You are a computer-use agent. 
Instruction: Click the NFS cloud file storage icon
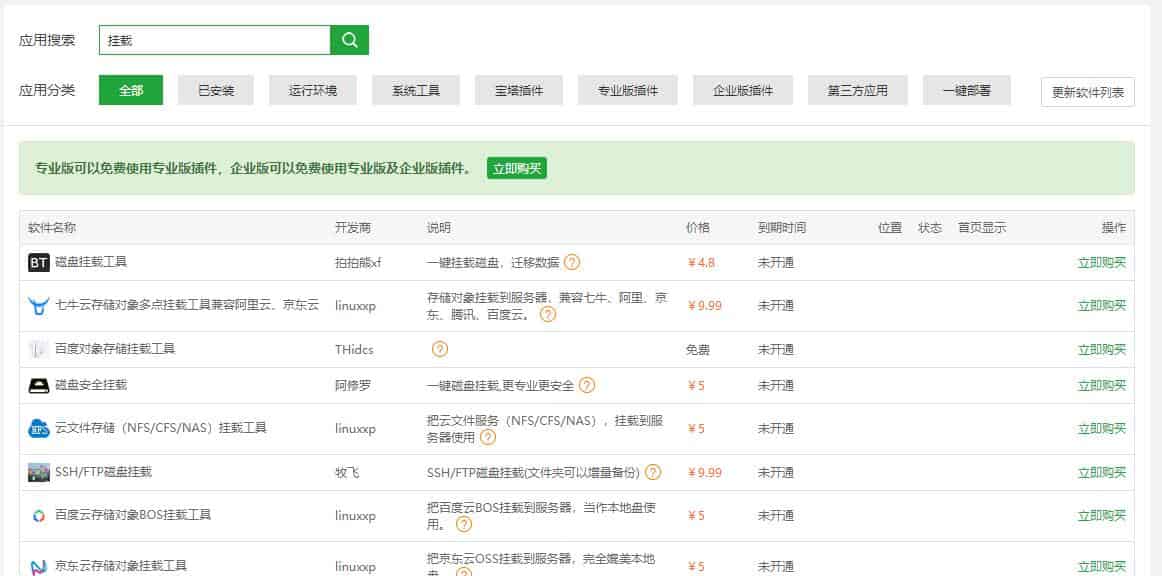(39, 429)
